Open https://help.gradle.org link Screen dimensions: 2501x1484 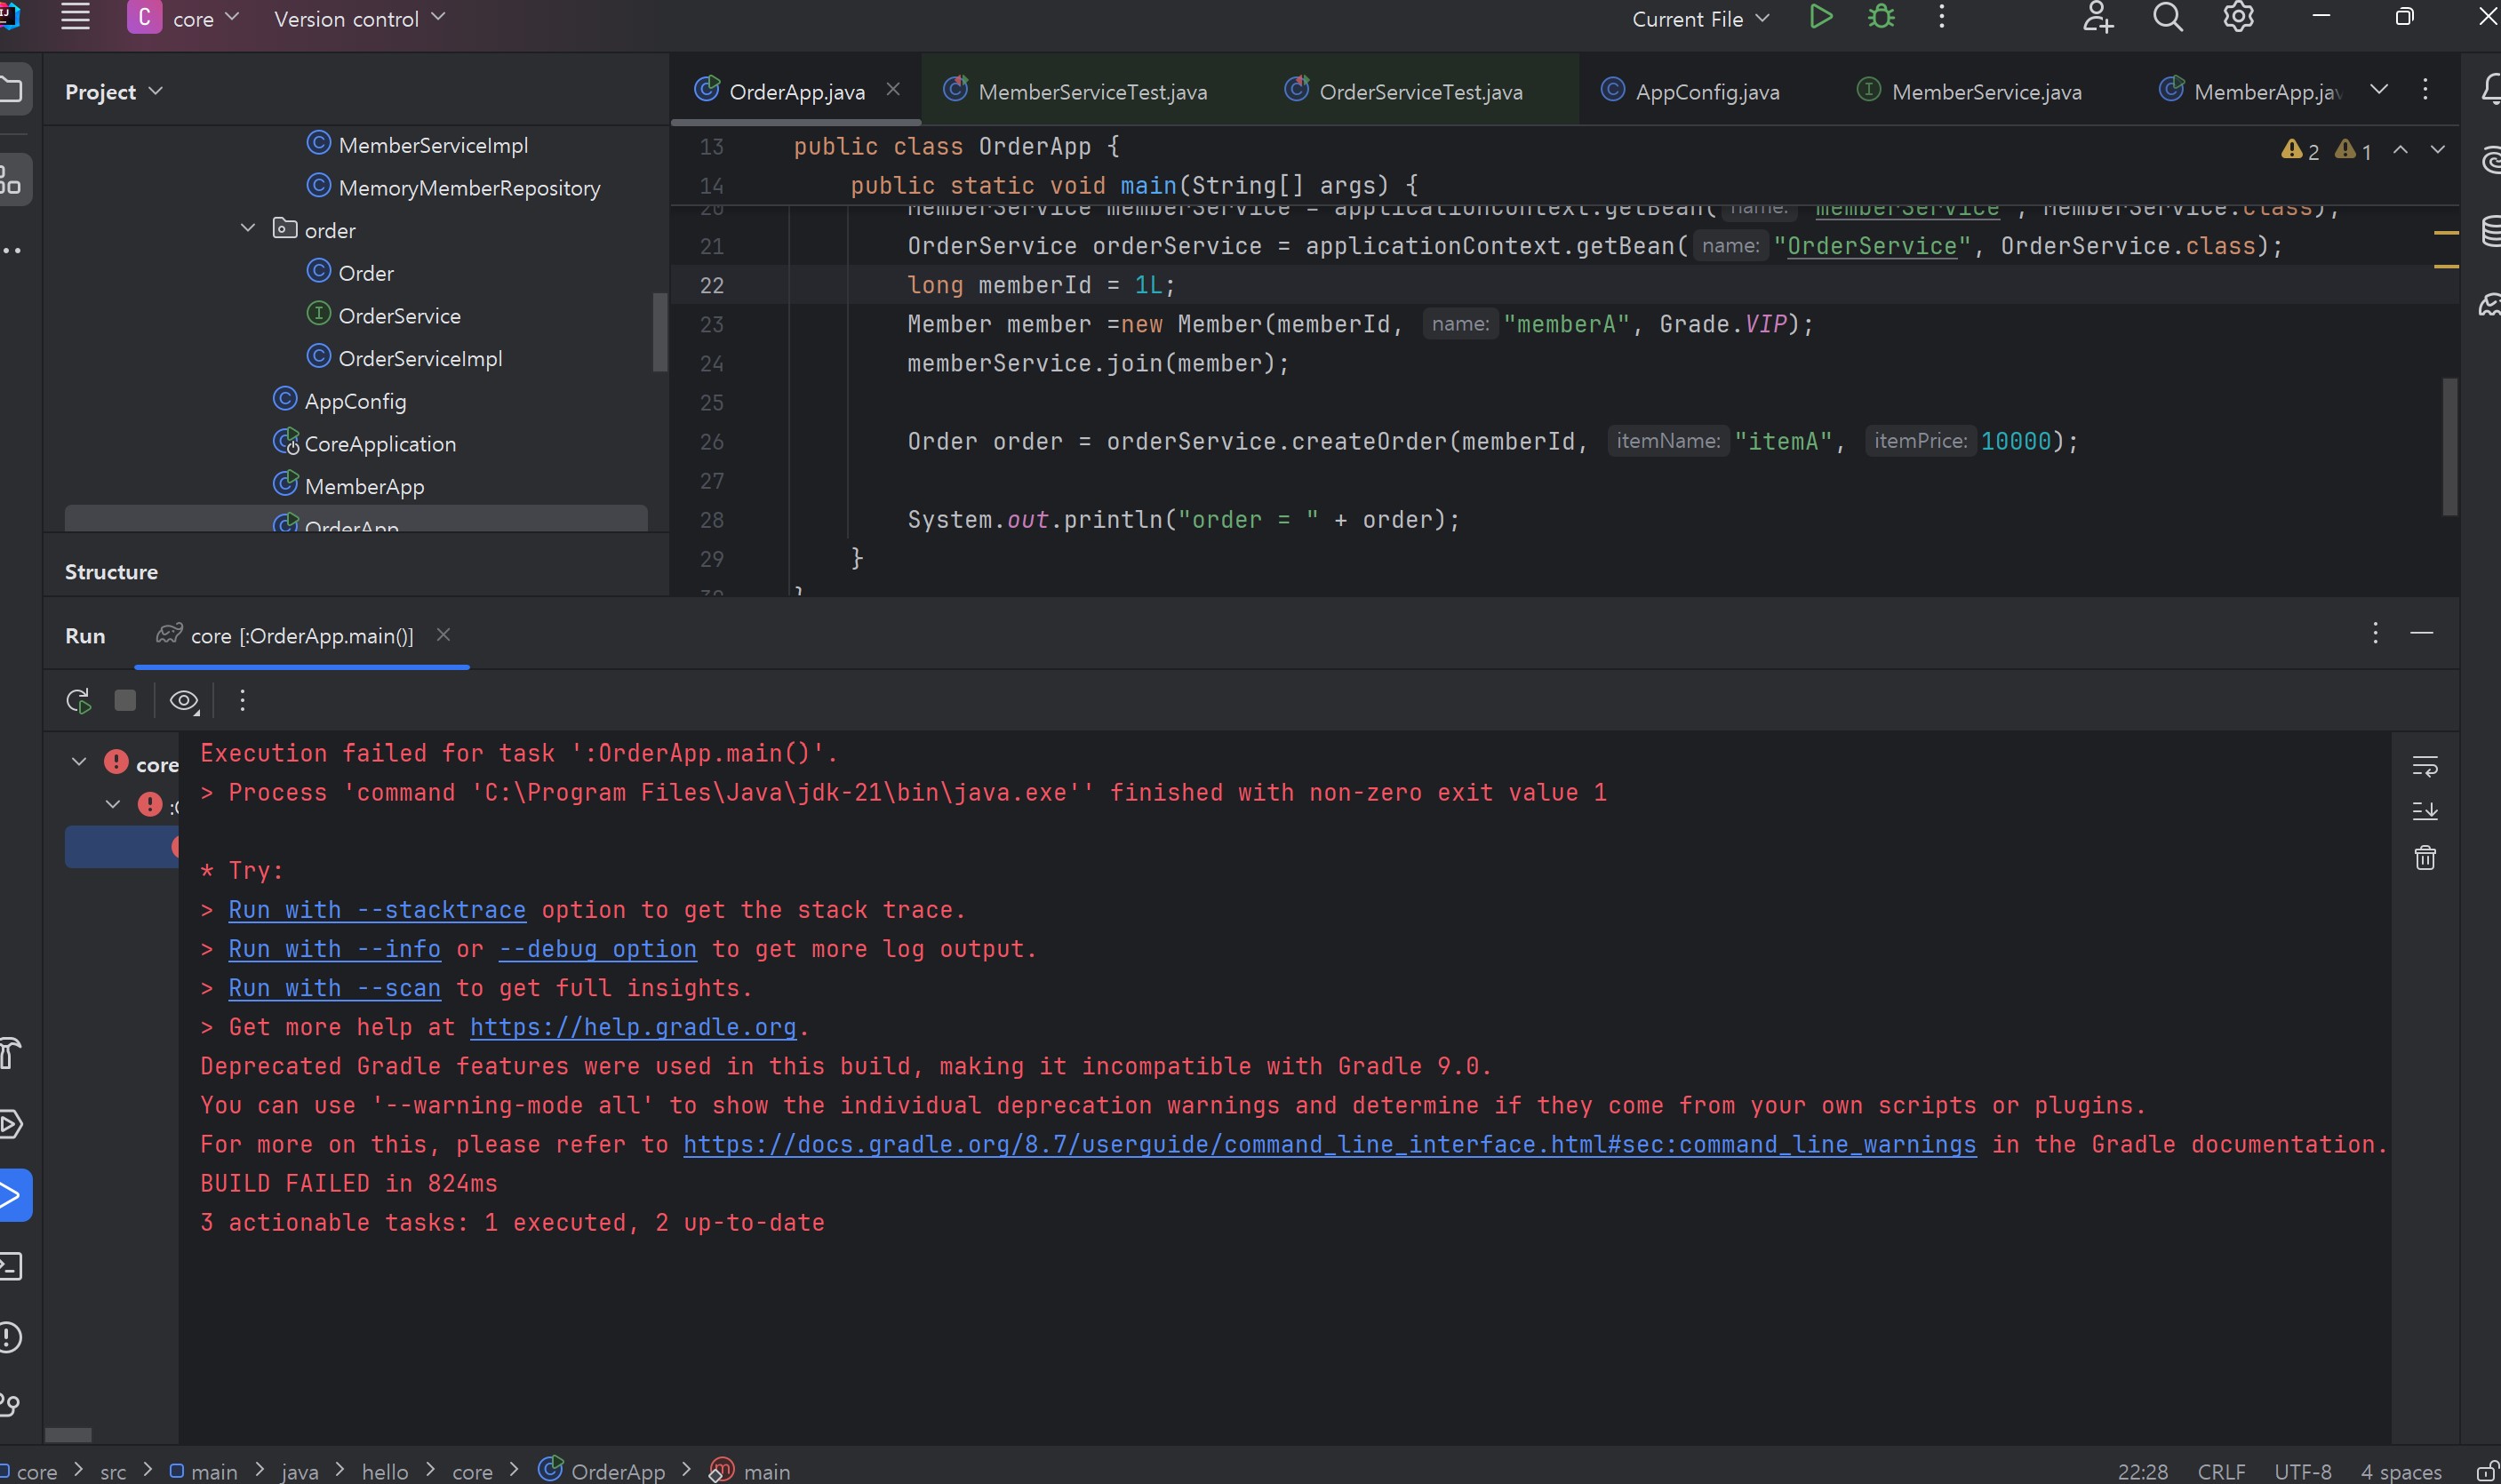point(633,1027)
